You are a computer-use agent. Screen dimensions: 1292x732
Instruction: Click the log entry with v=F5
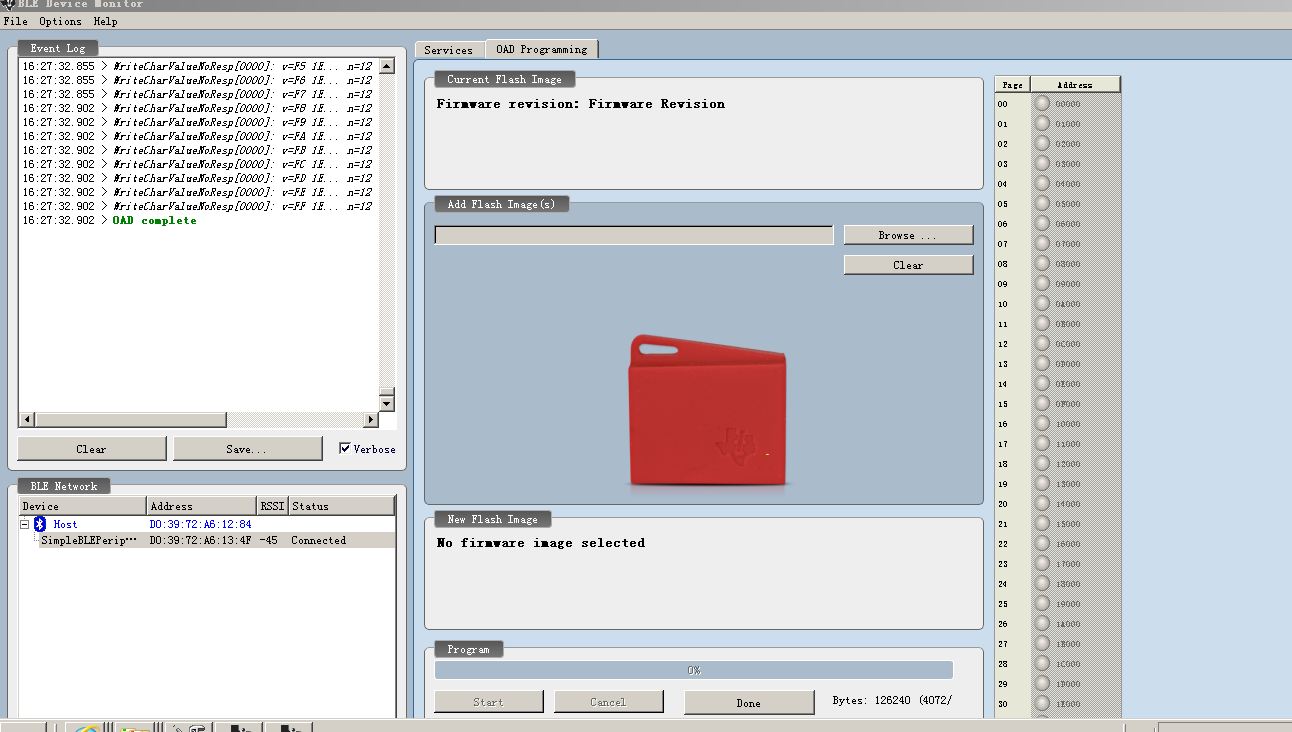[x=198, y=66]
